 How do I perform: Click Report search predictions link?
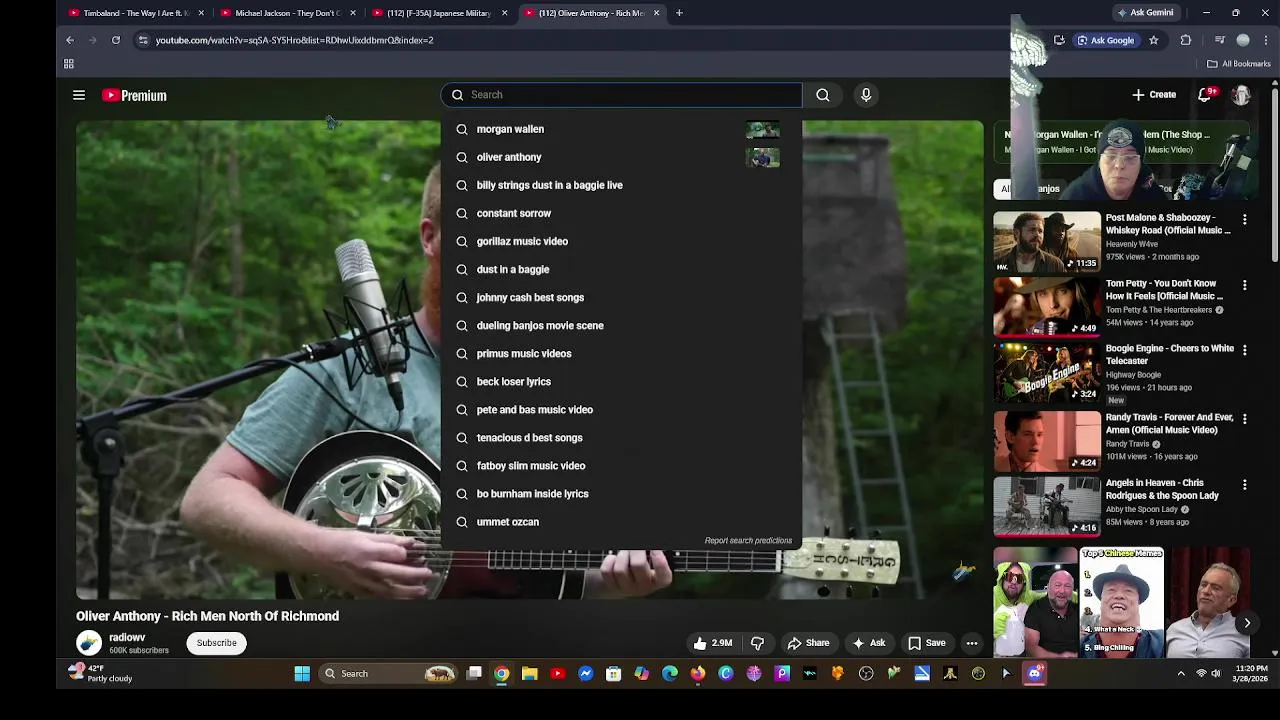click(x=748, y=541)
